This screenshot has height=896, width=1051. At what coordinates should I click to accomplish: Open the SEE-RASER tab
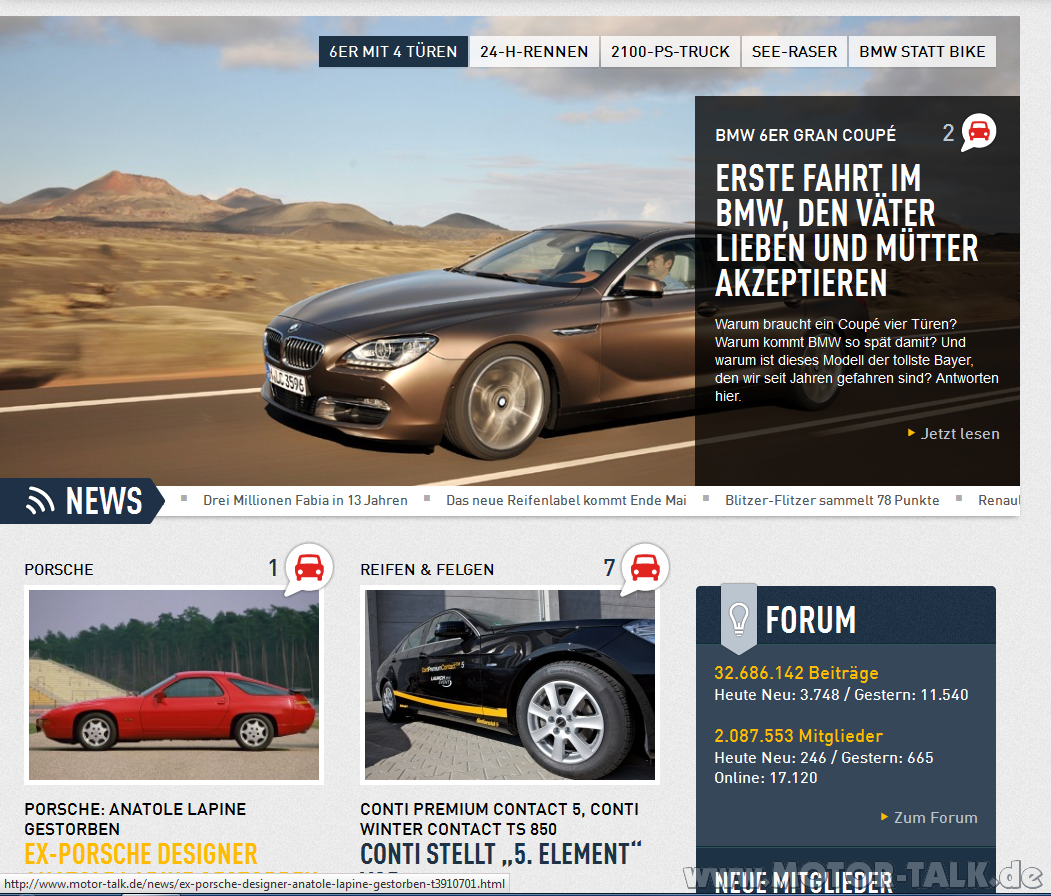click(794, 51)
